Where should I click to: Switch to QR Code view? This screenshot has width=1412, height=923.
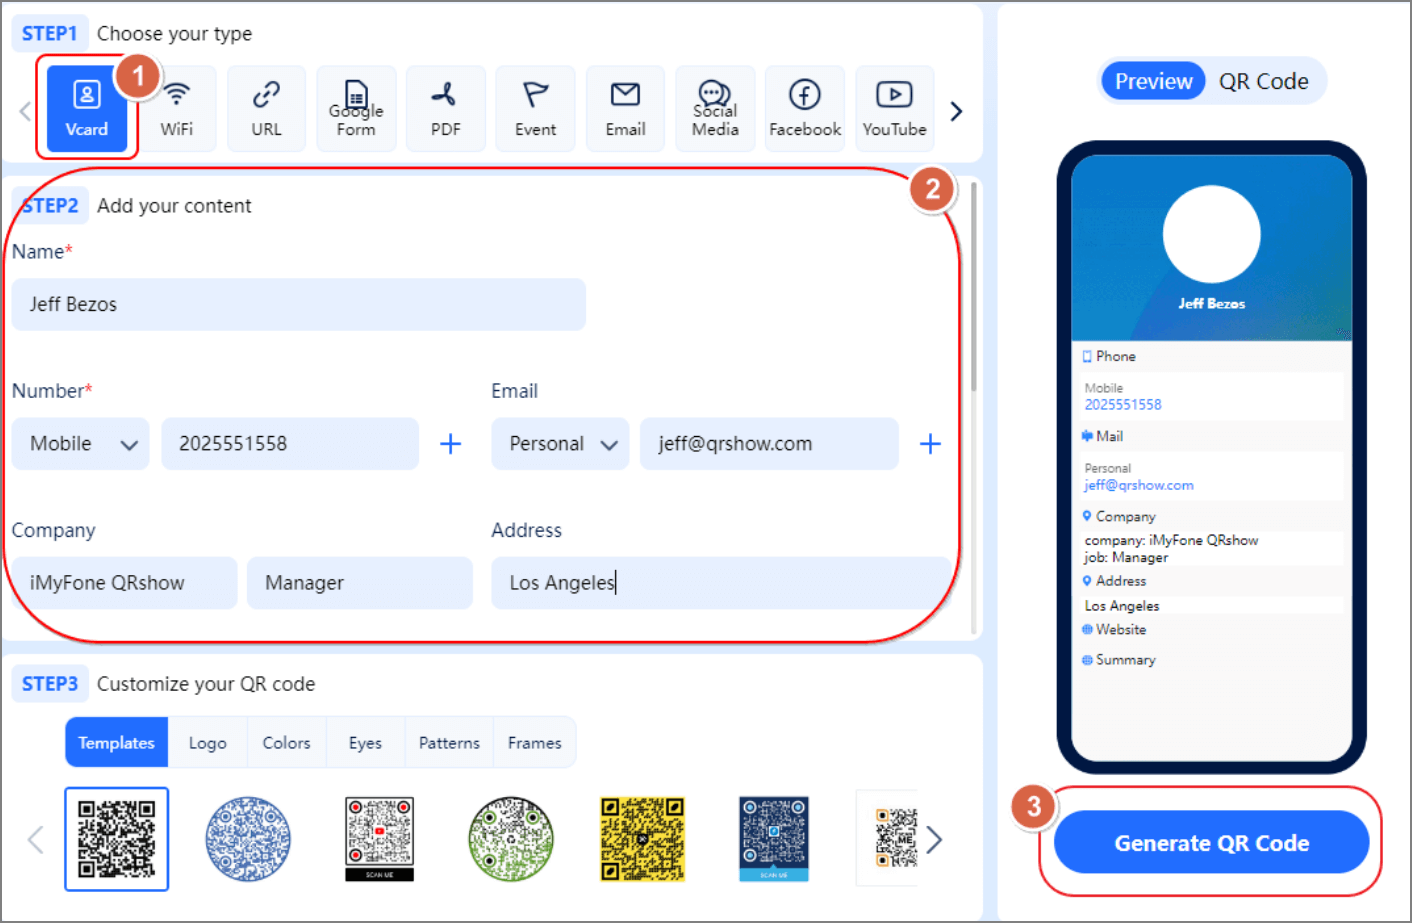(1264, 81)
